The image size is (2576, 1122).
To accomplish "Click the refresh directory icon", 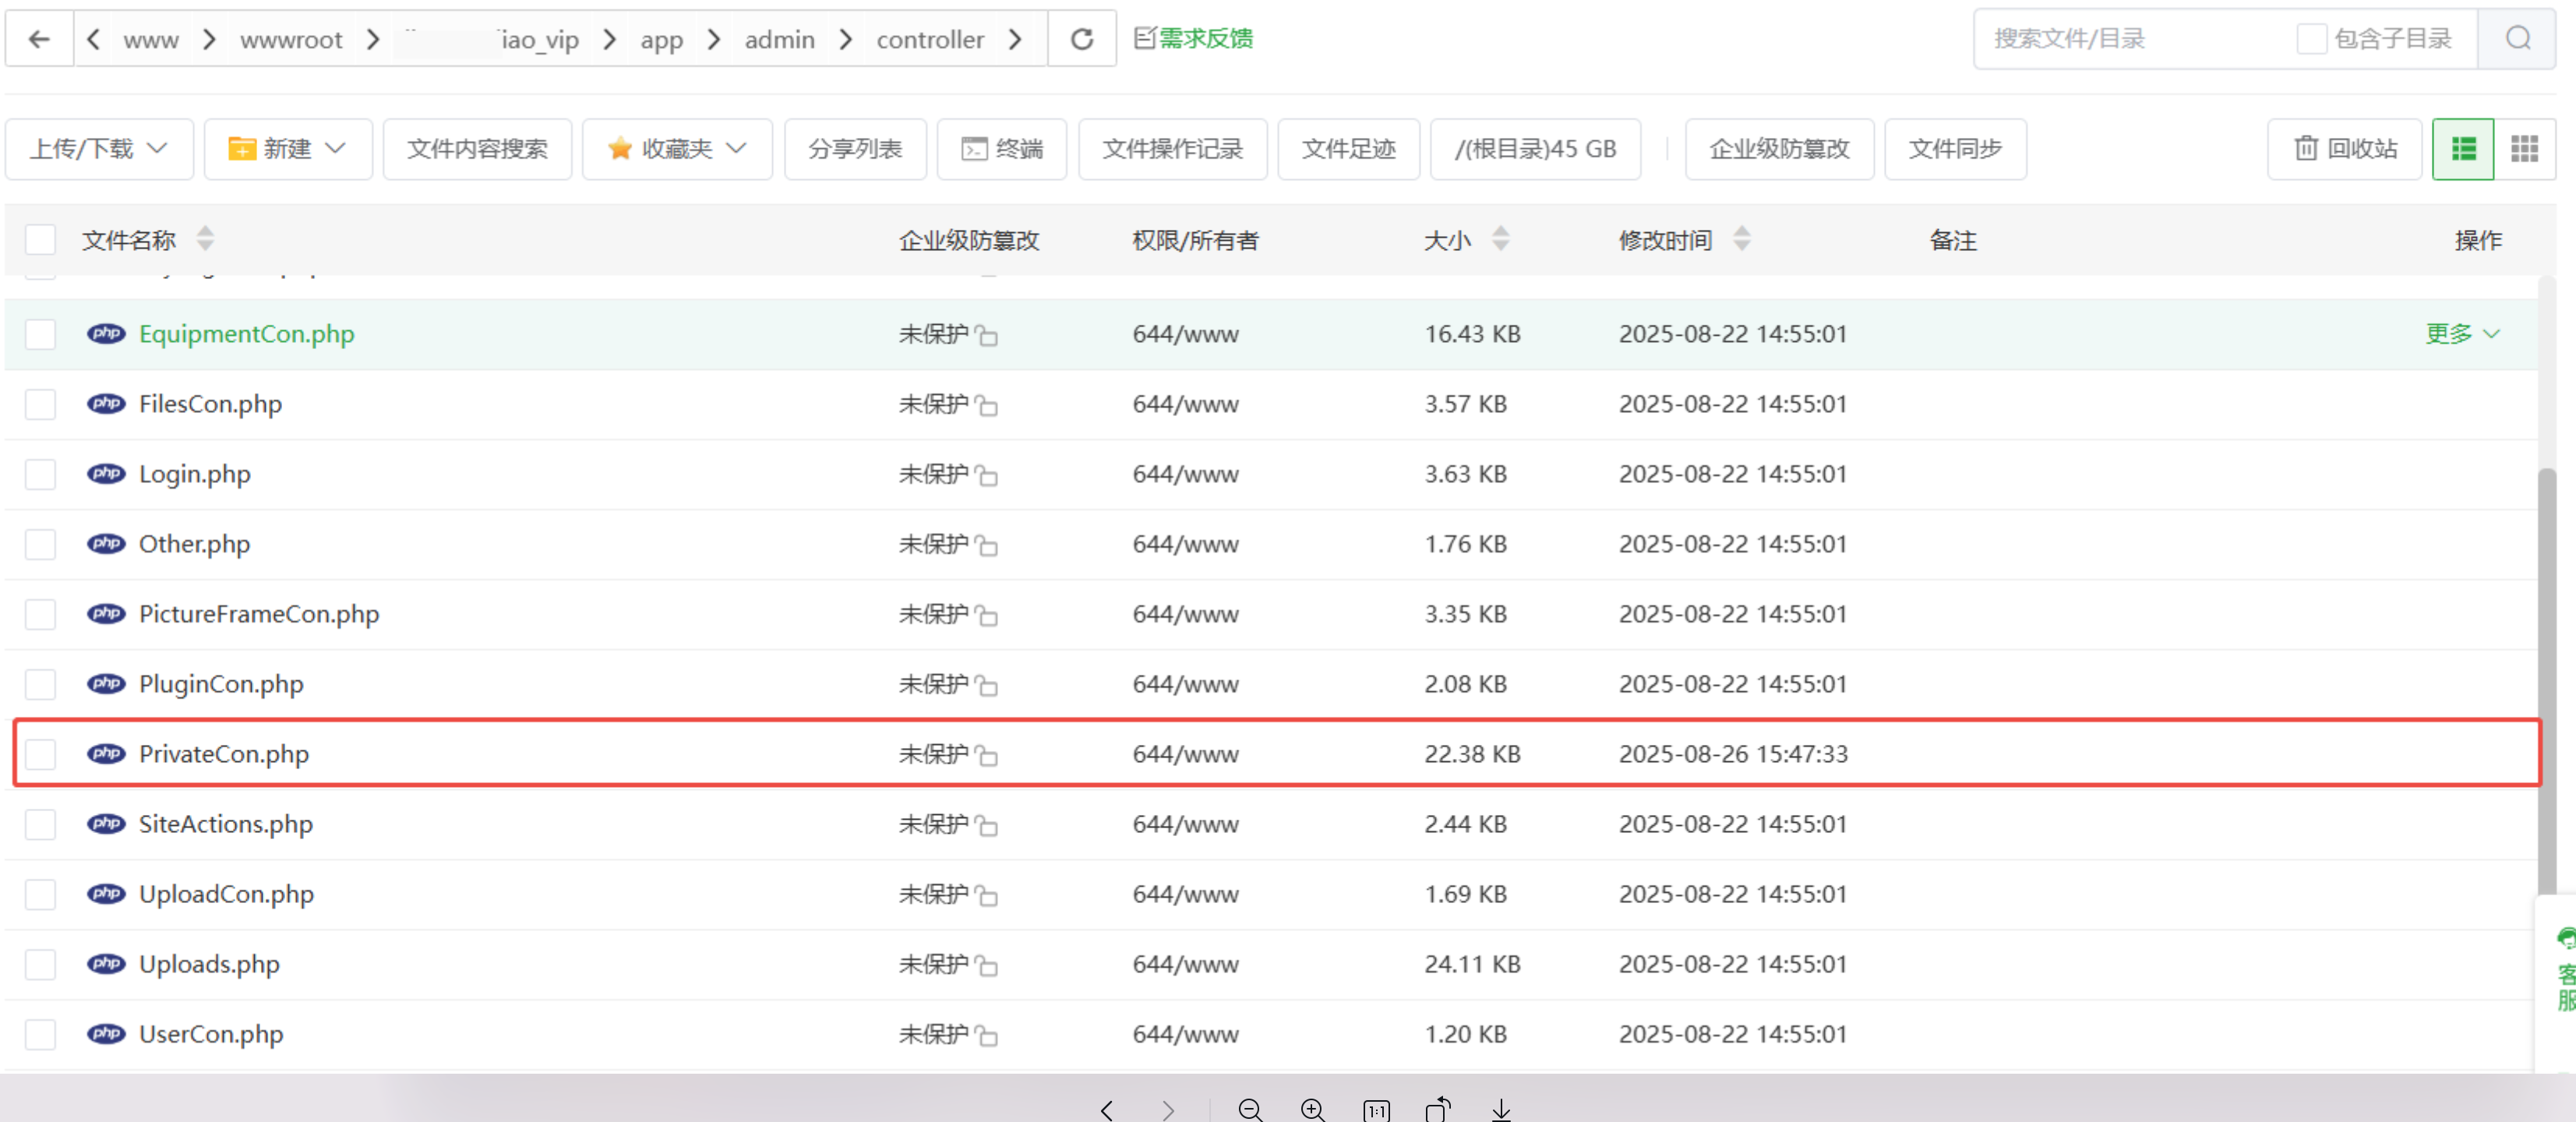I will point(1081,39).
